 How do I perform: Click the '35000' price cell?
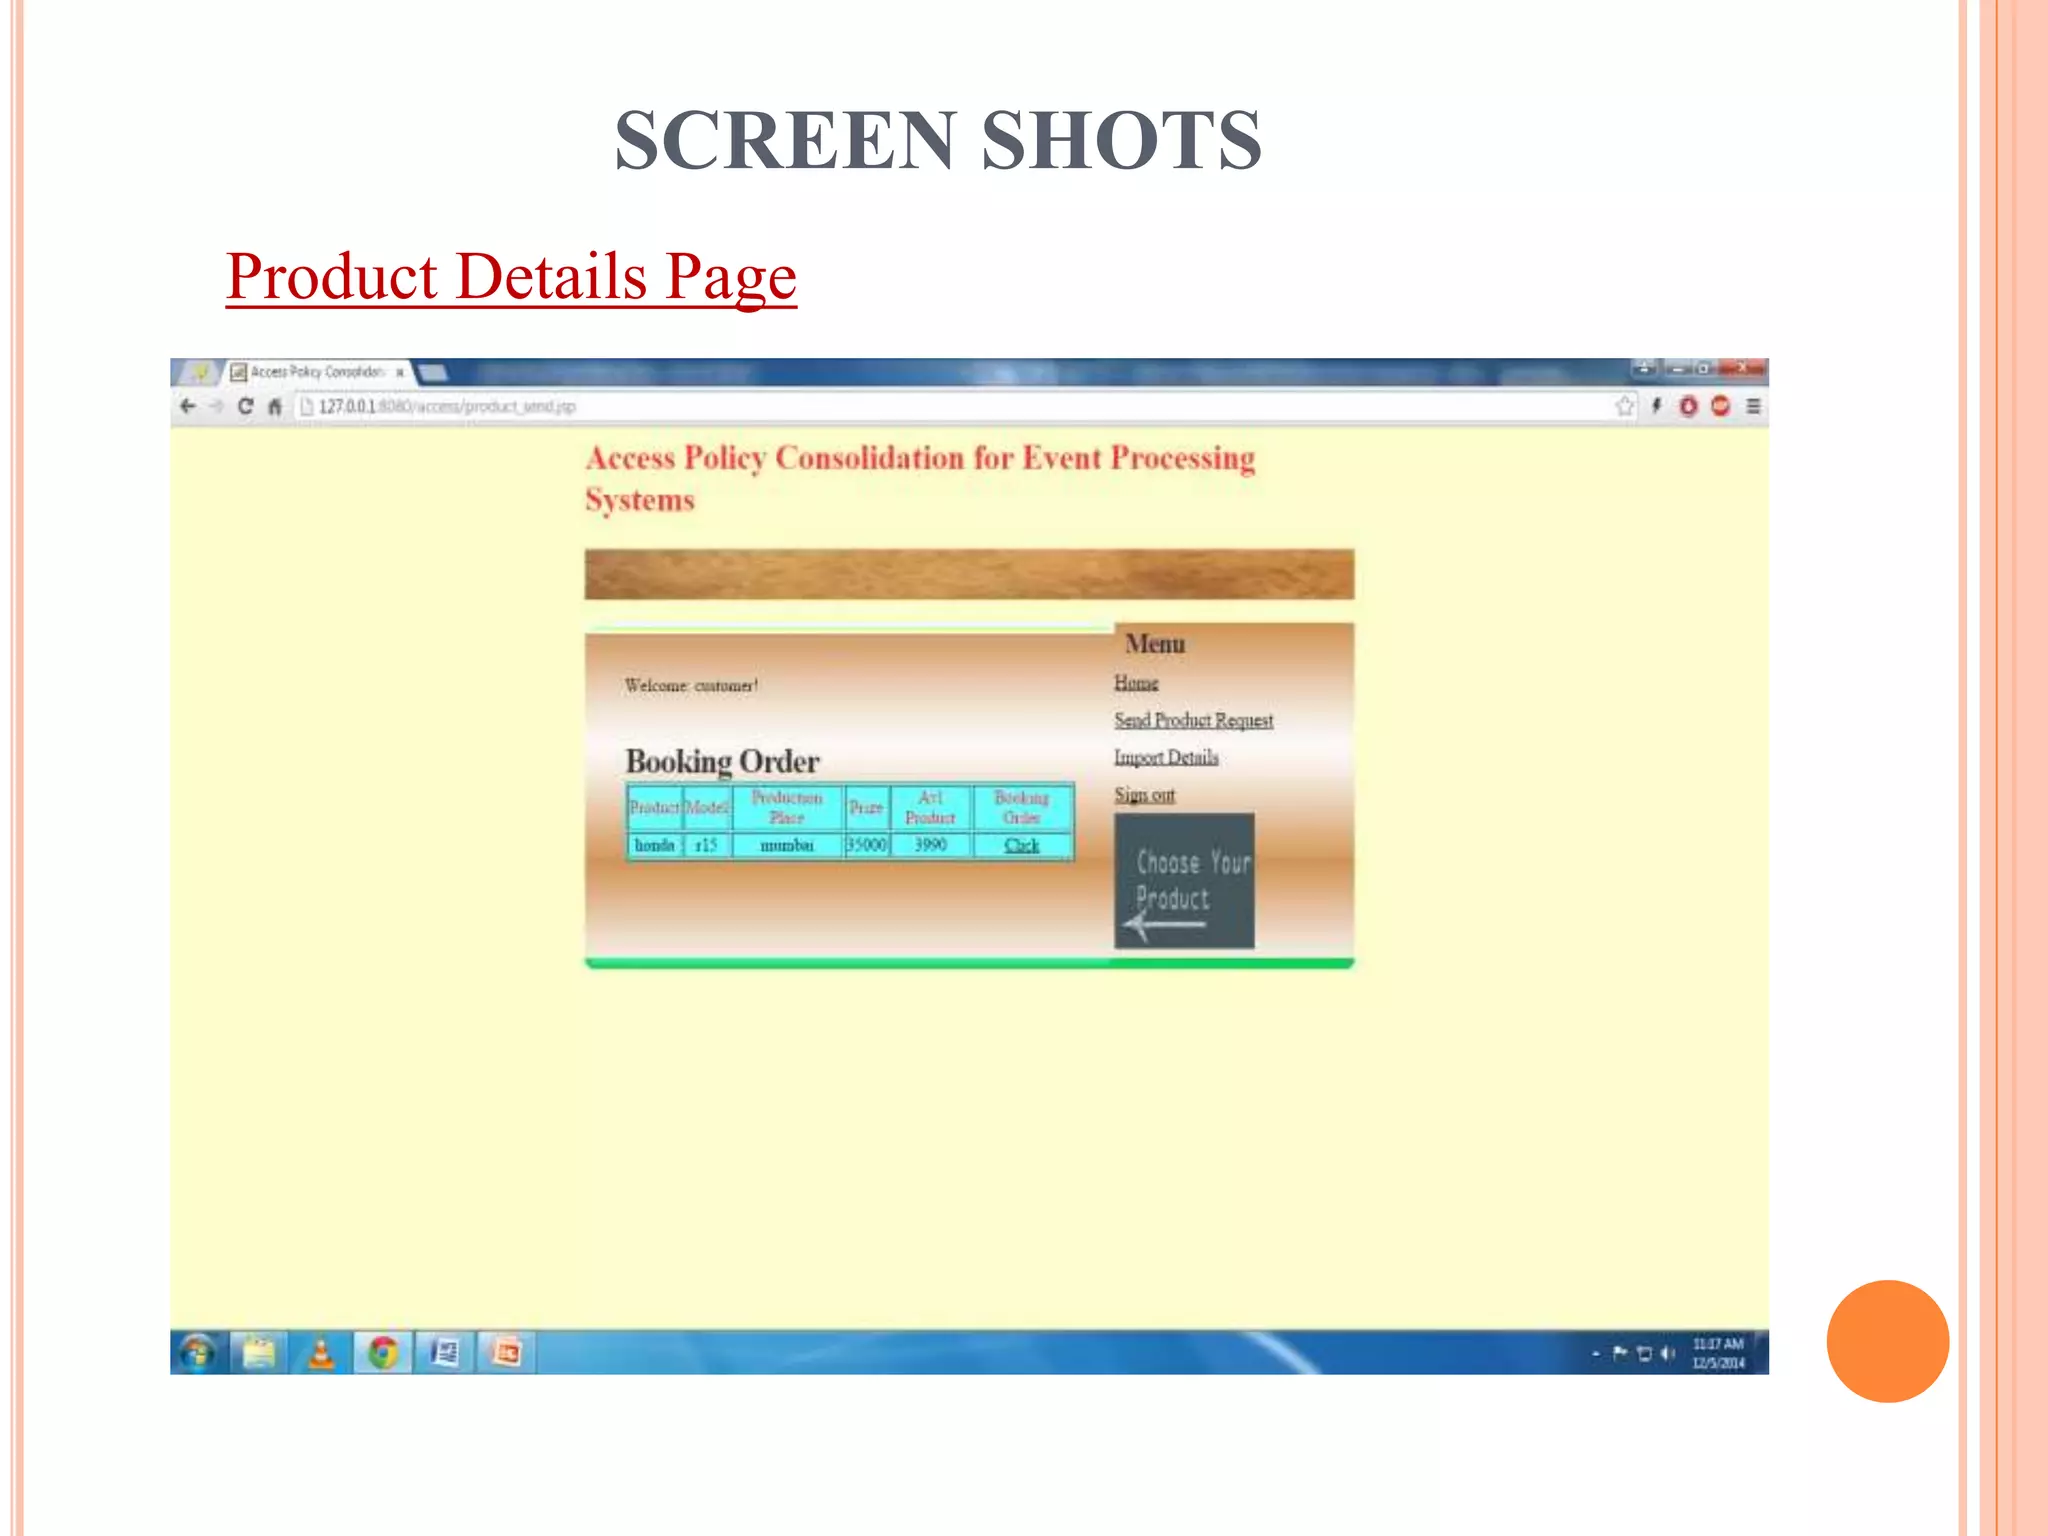866,845
